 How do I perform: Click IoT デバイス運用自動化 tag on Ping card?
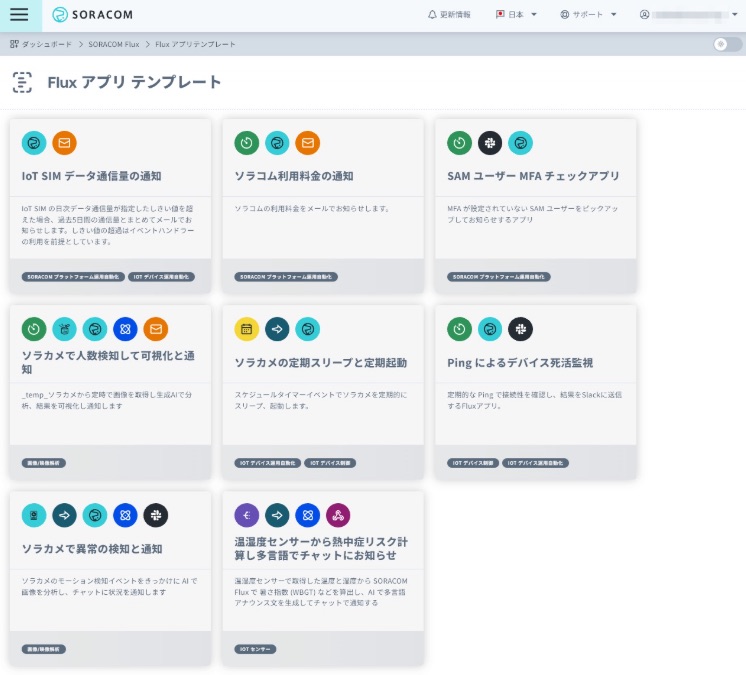coord(535,463)
